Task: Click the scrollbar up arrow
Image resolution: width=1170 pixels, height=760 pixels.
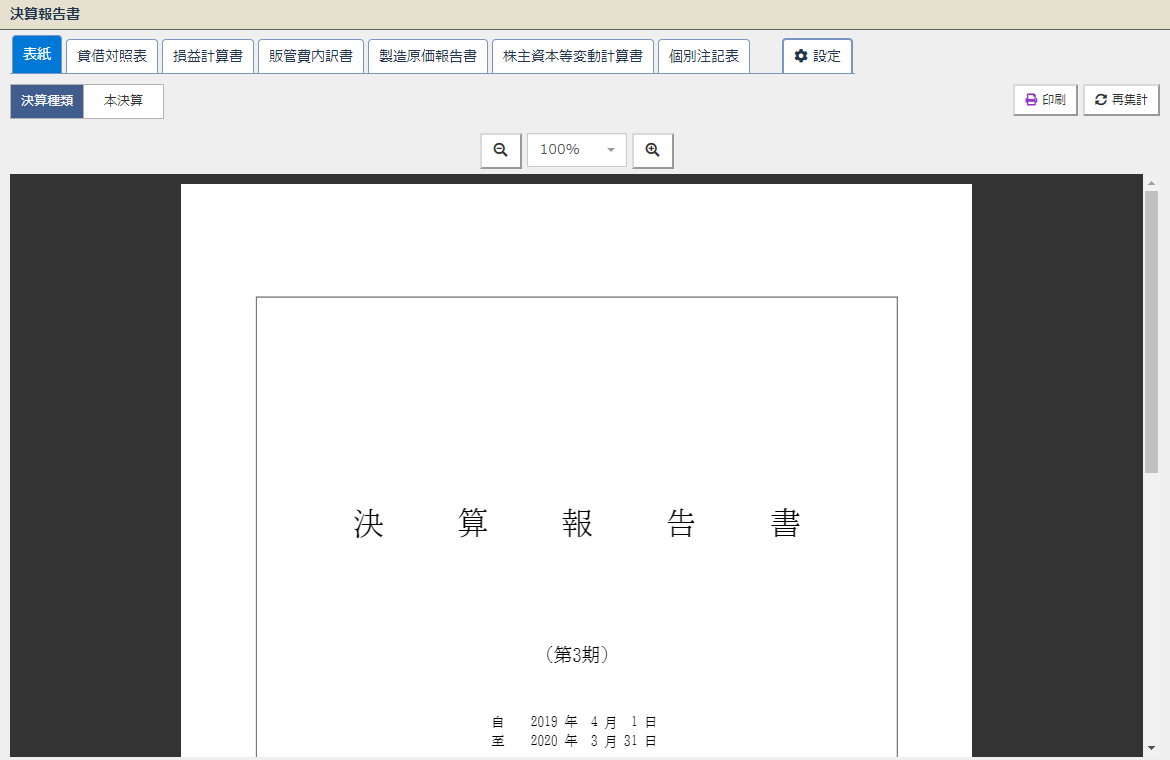Action: (1151, 183)
